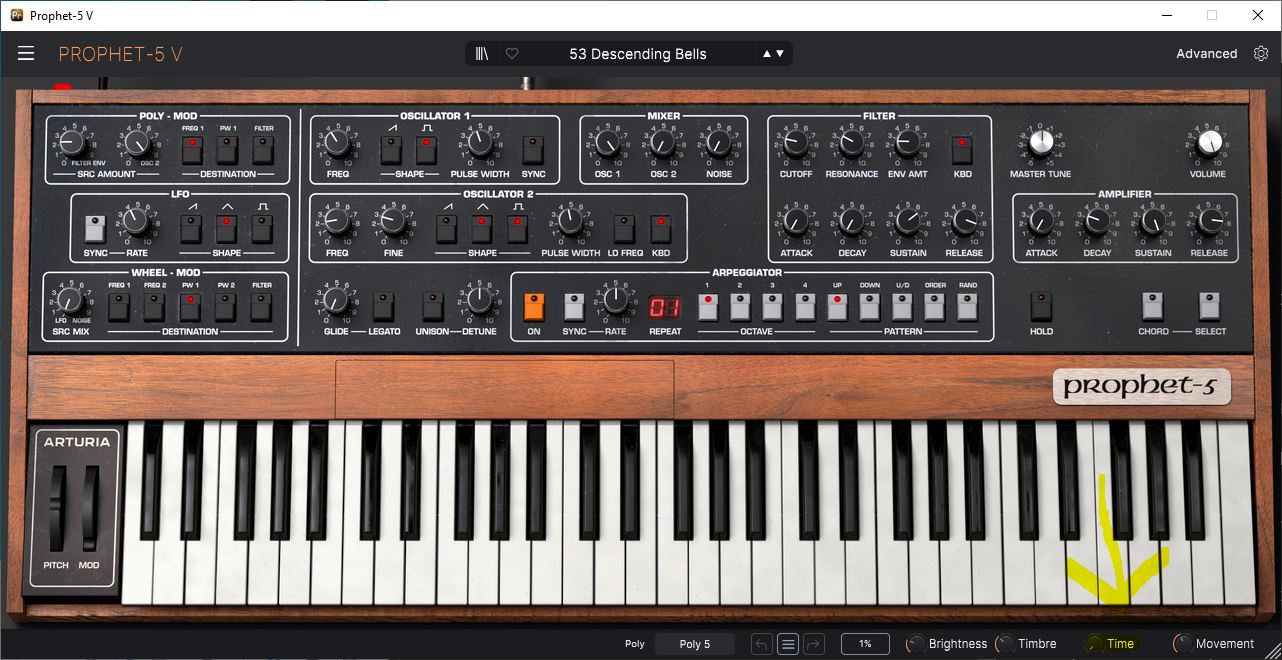Select Arpeggiator ORDER pattern
This screenshot has height=660, width=1282.
coord(934,306)
